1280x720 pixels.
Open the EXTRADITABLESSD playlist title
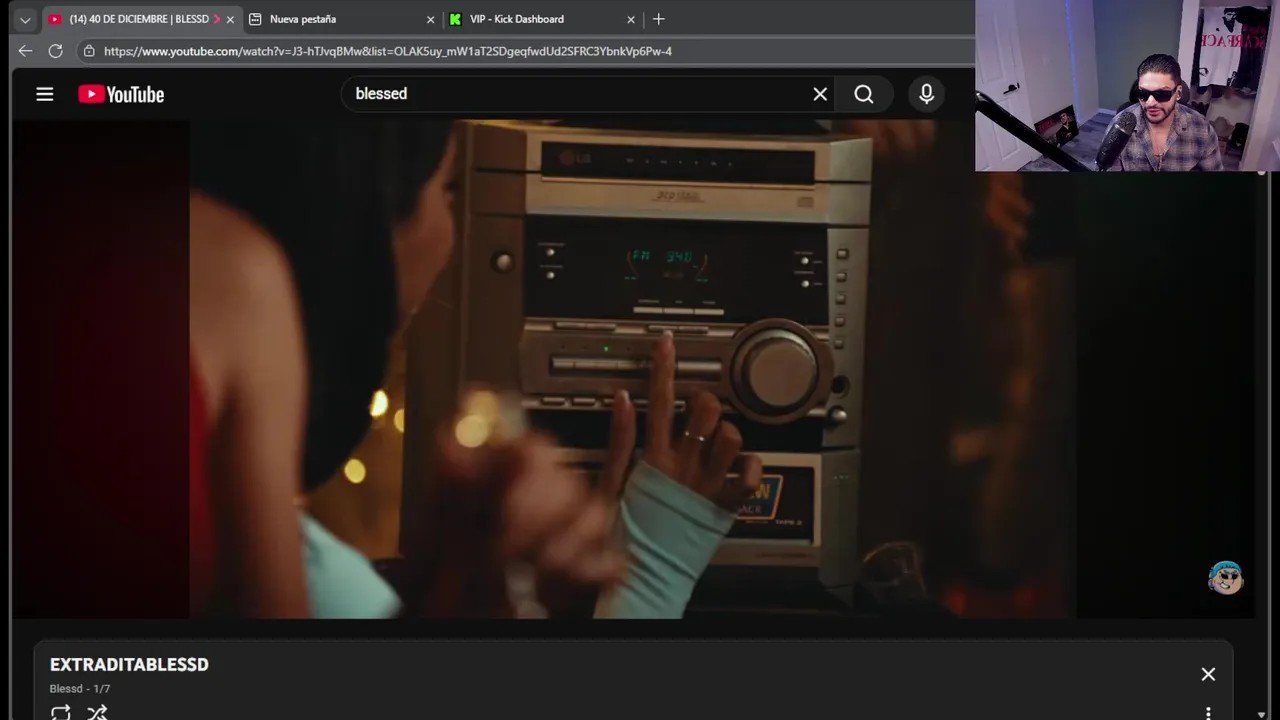coord(129,665)
